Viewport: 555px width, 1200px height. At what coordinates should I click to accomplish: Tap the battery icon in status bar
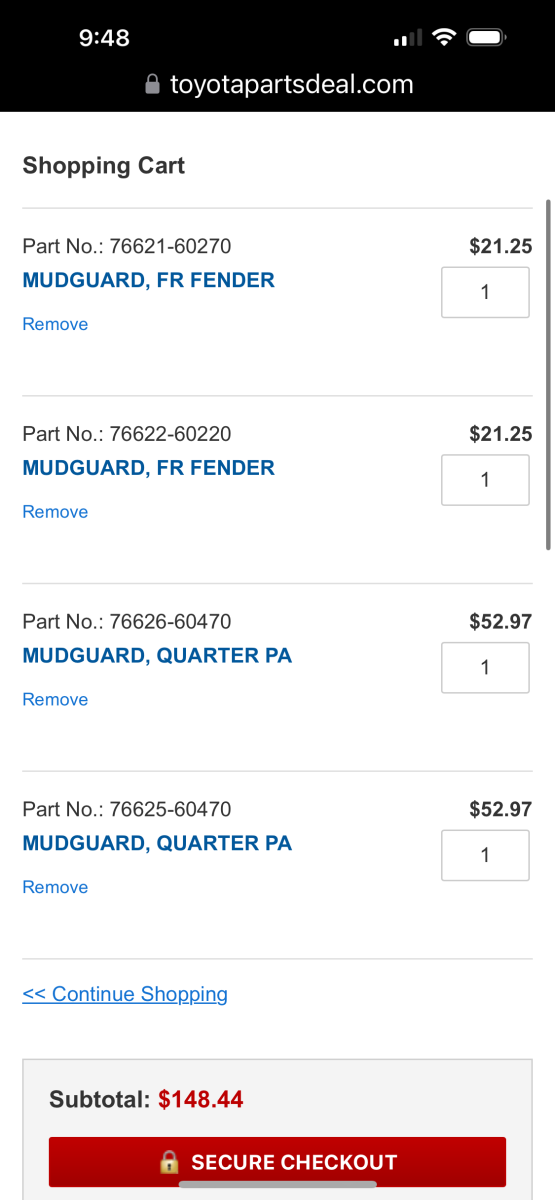click(489, 38)
